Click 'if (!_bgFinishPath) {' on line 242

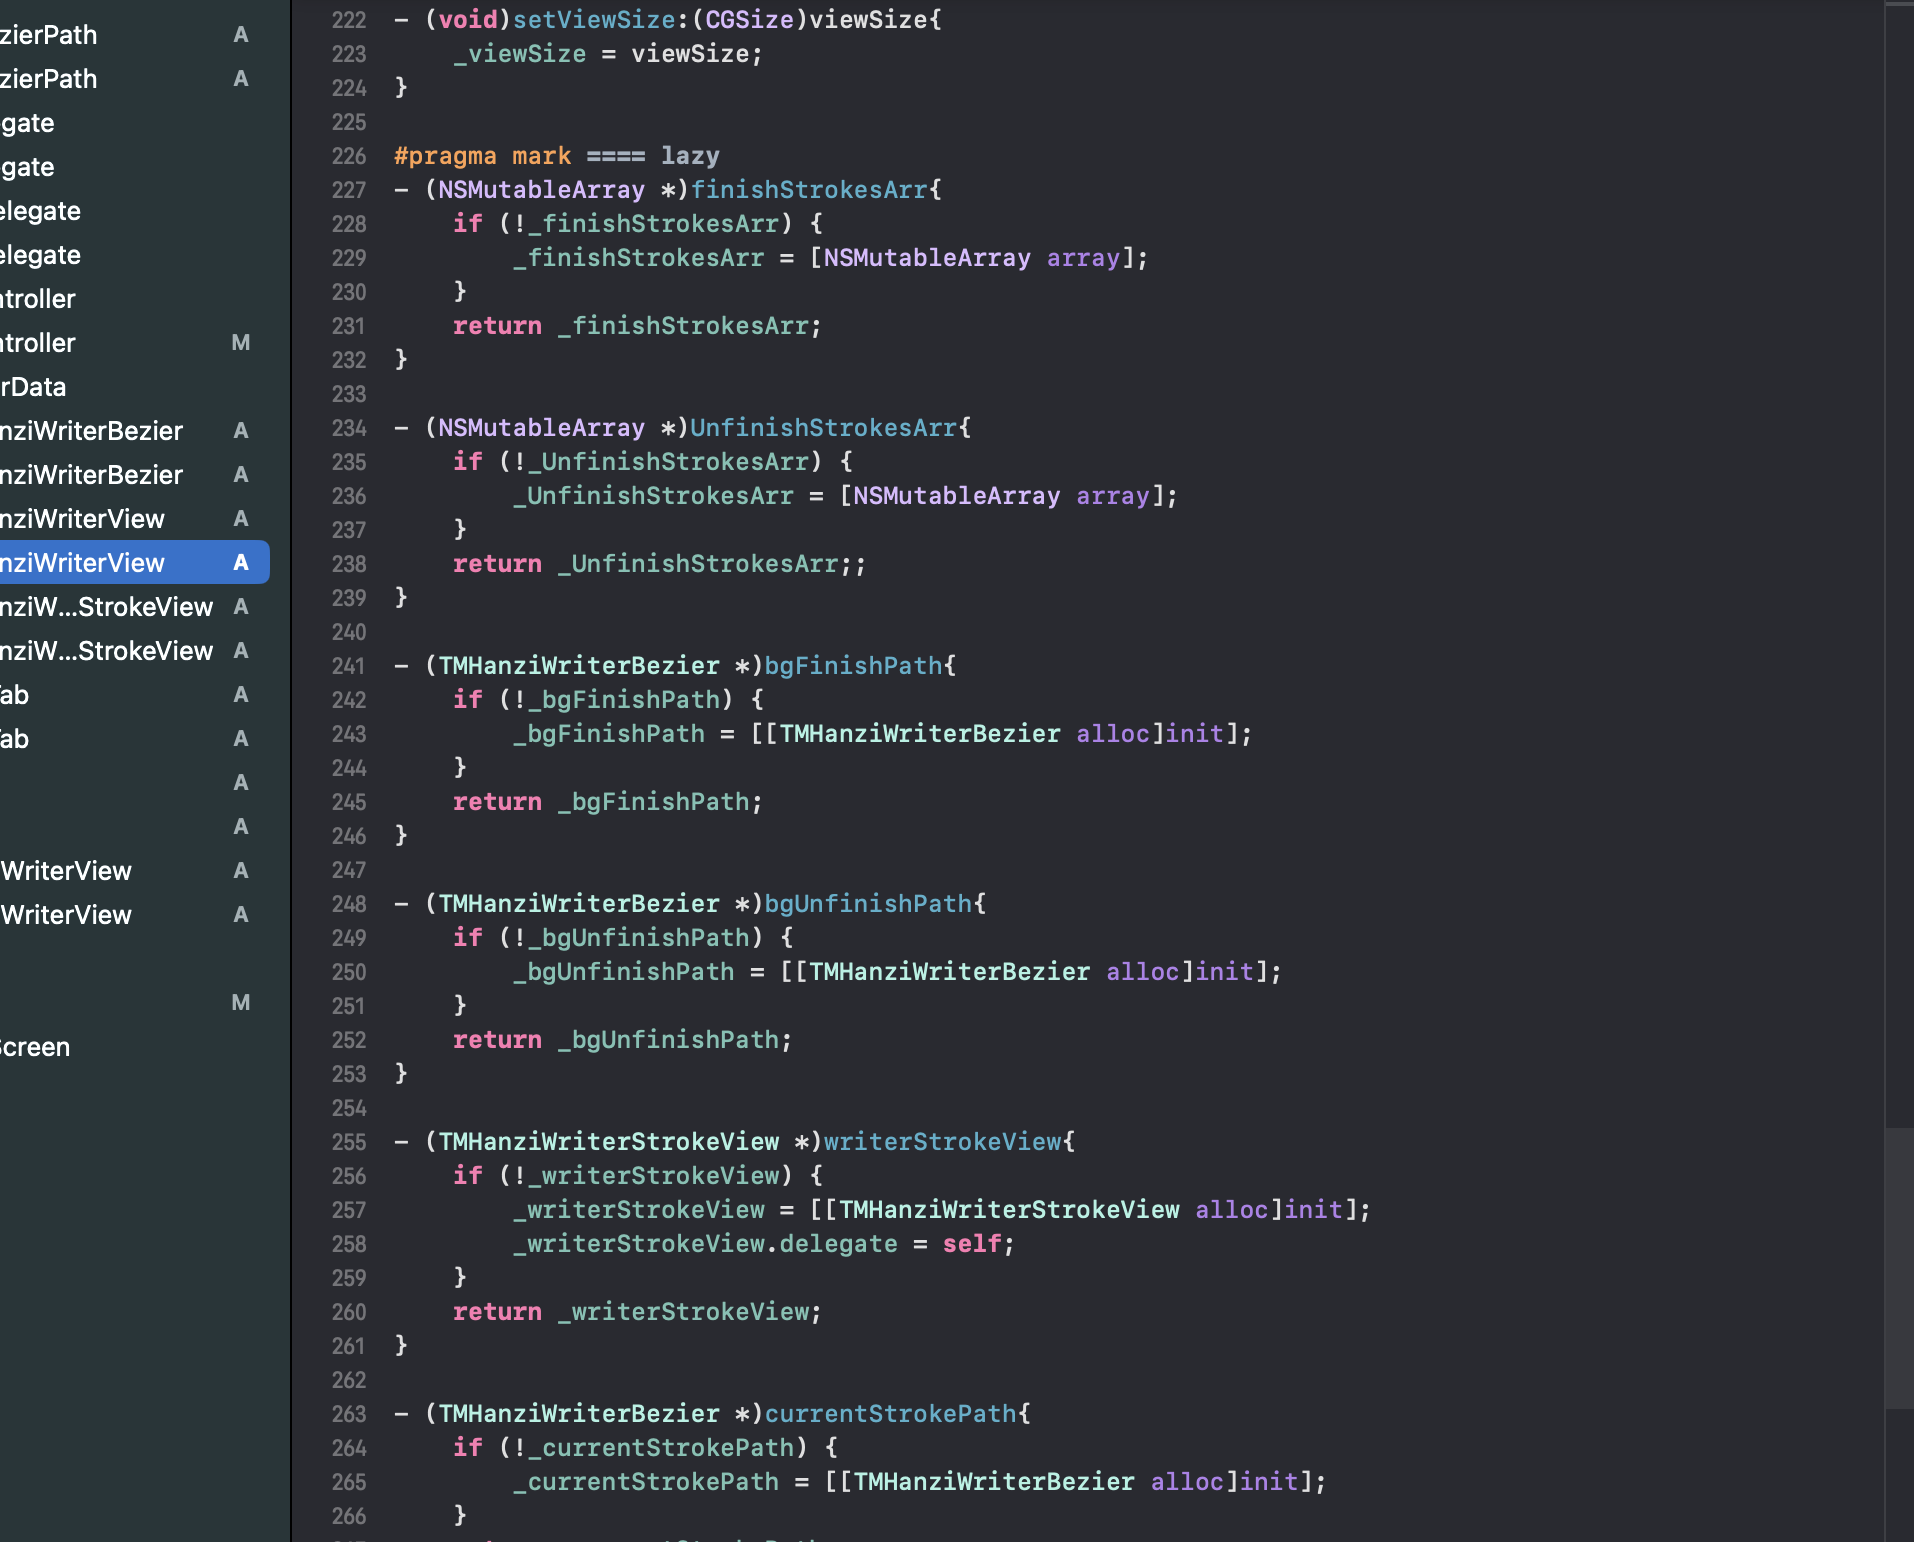(608, 700)
